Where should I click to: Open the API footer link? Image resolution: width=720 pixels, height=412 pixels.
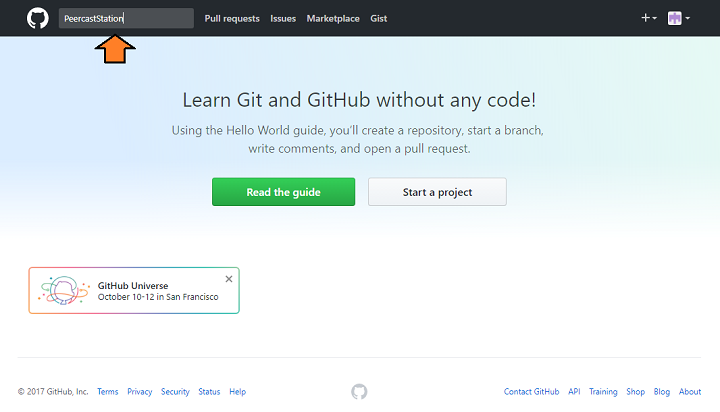click(x=574, y=392)
